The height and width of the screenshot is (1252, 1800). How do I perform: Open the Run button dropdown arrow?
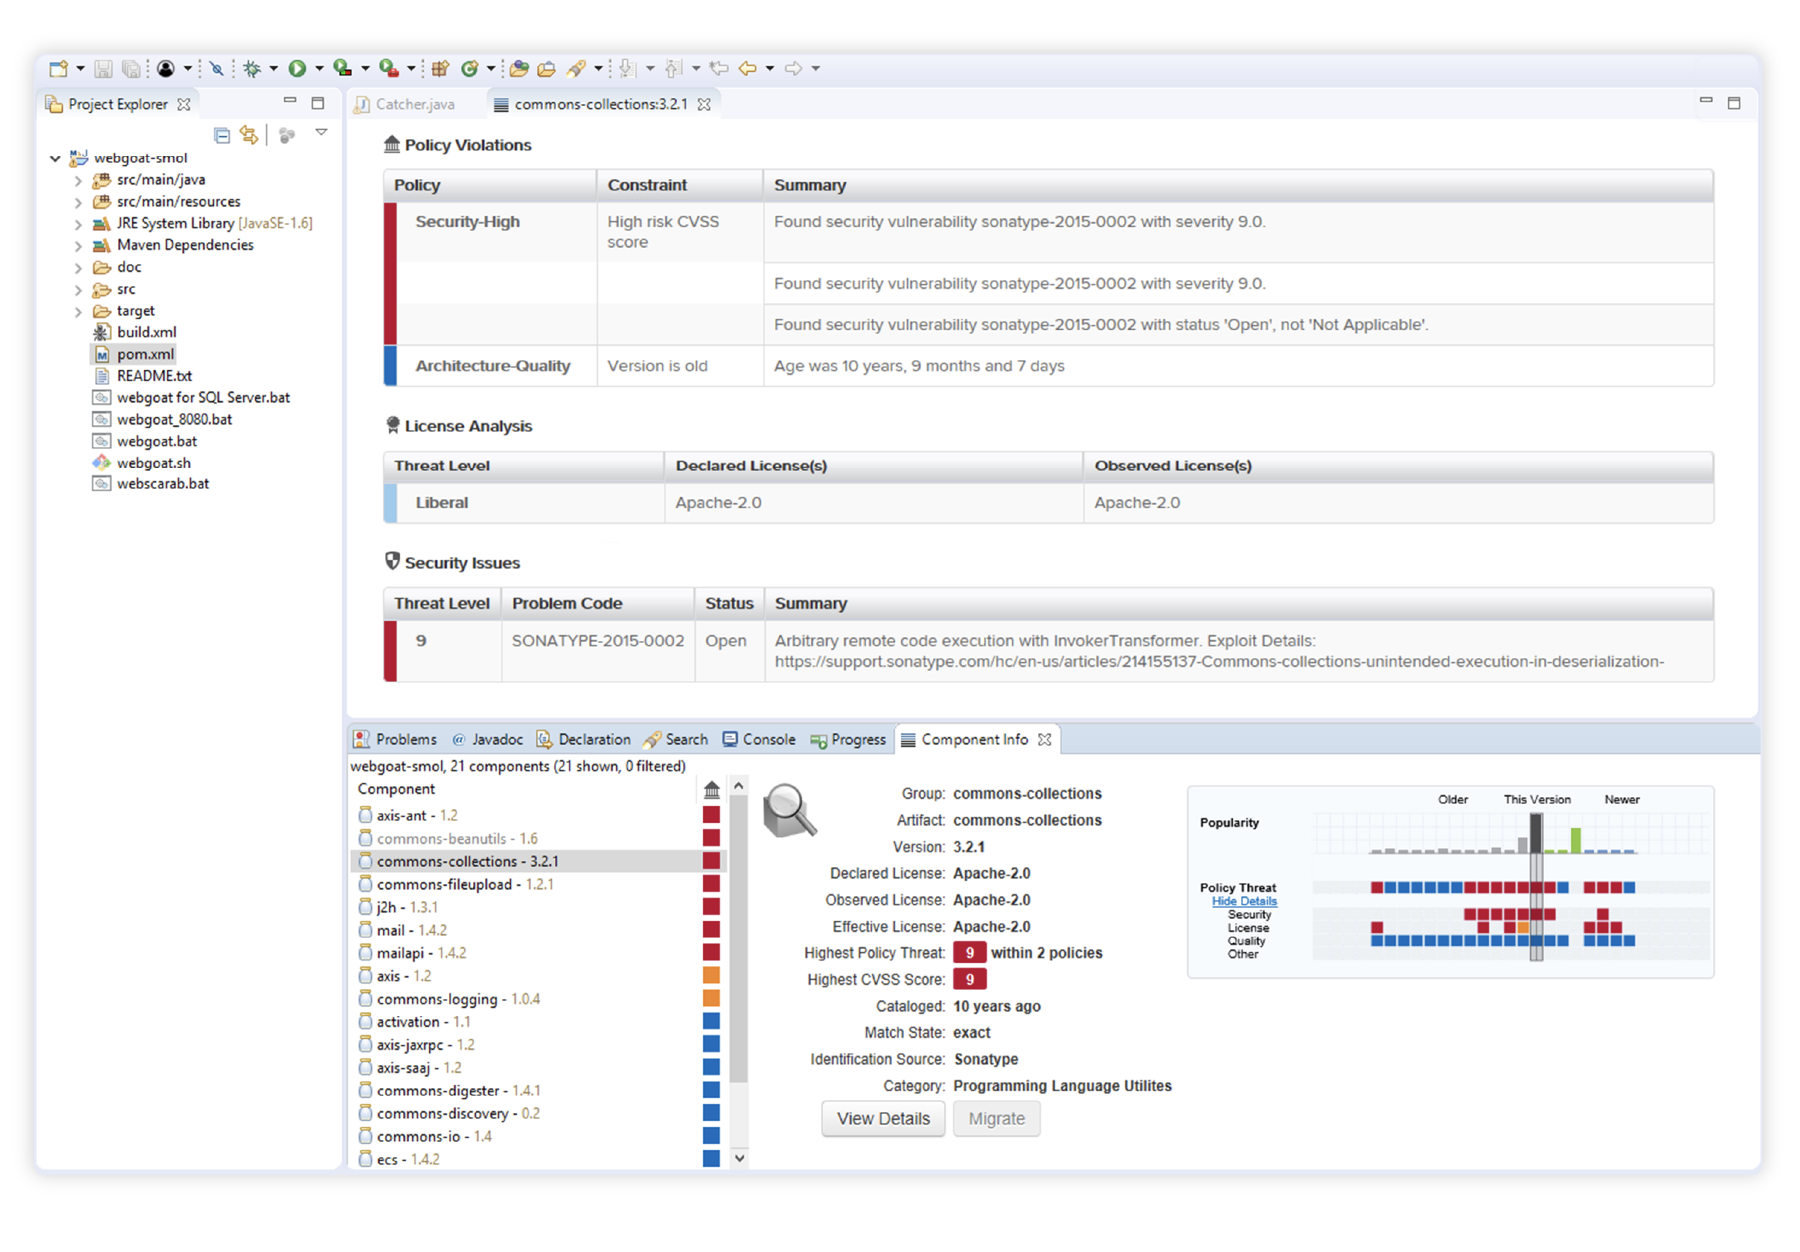pyautogui.click(x=318, y=67)
